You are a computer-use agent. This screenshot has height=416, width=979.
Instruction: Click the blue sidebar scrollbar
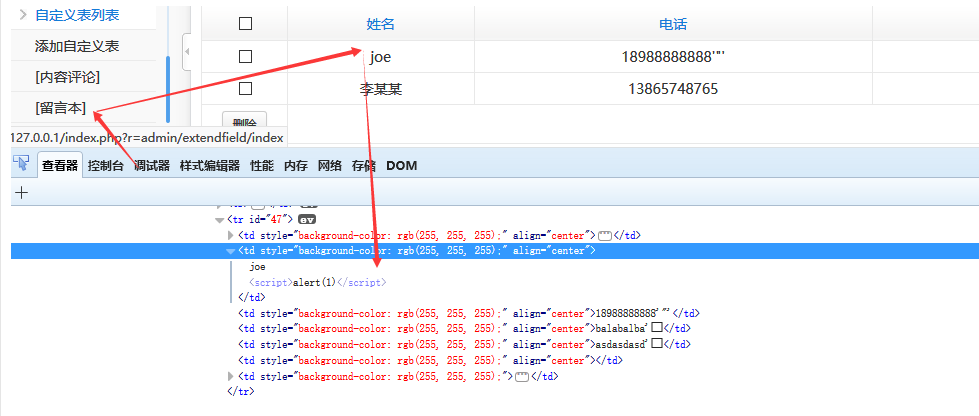167,90
